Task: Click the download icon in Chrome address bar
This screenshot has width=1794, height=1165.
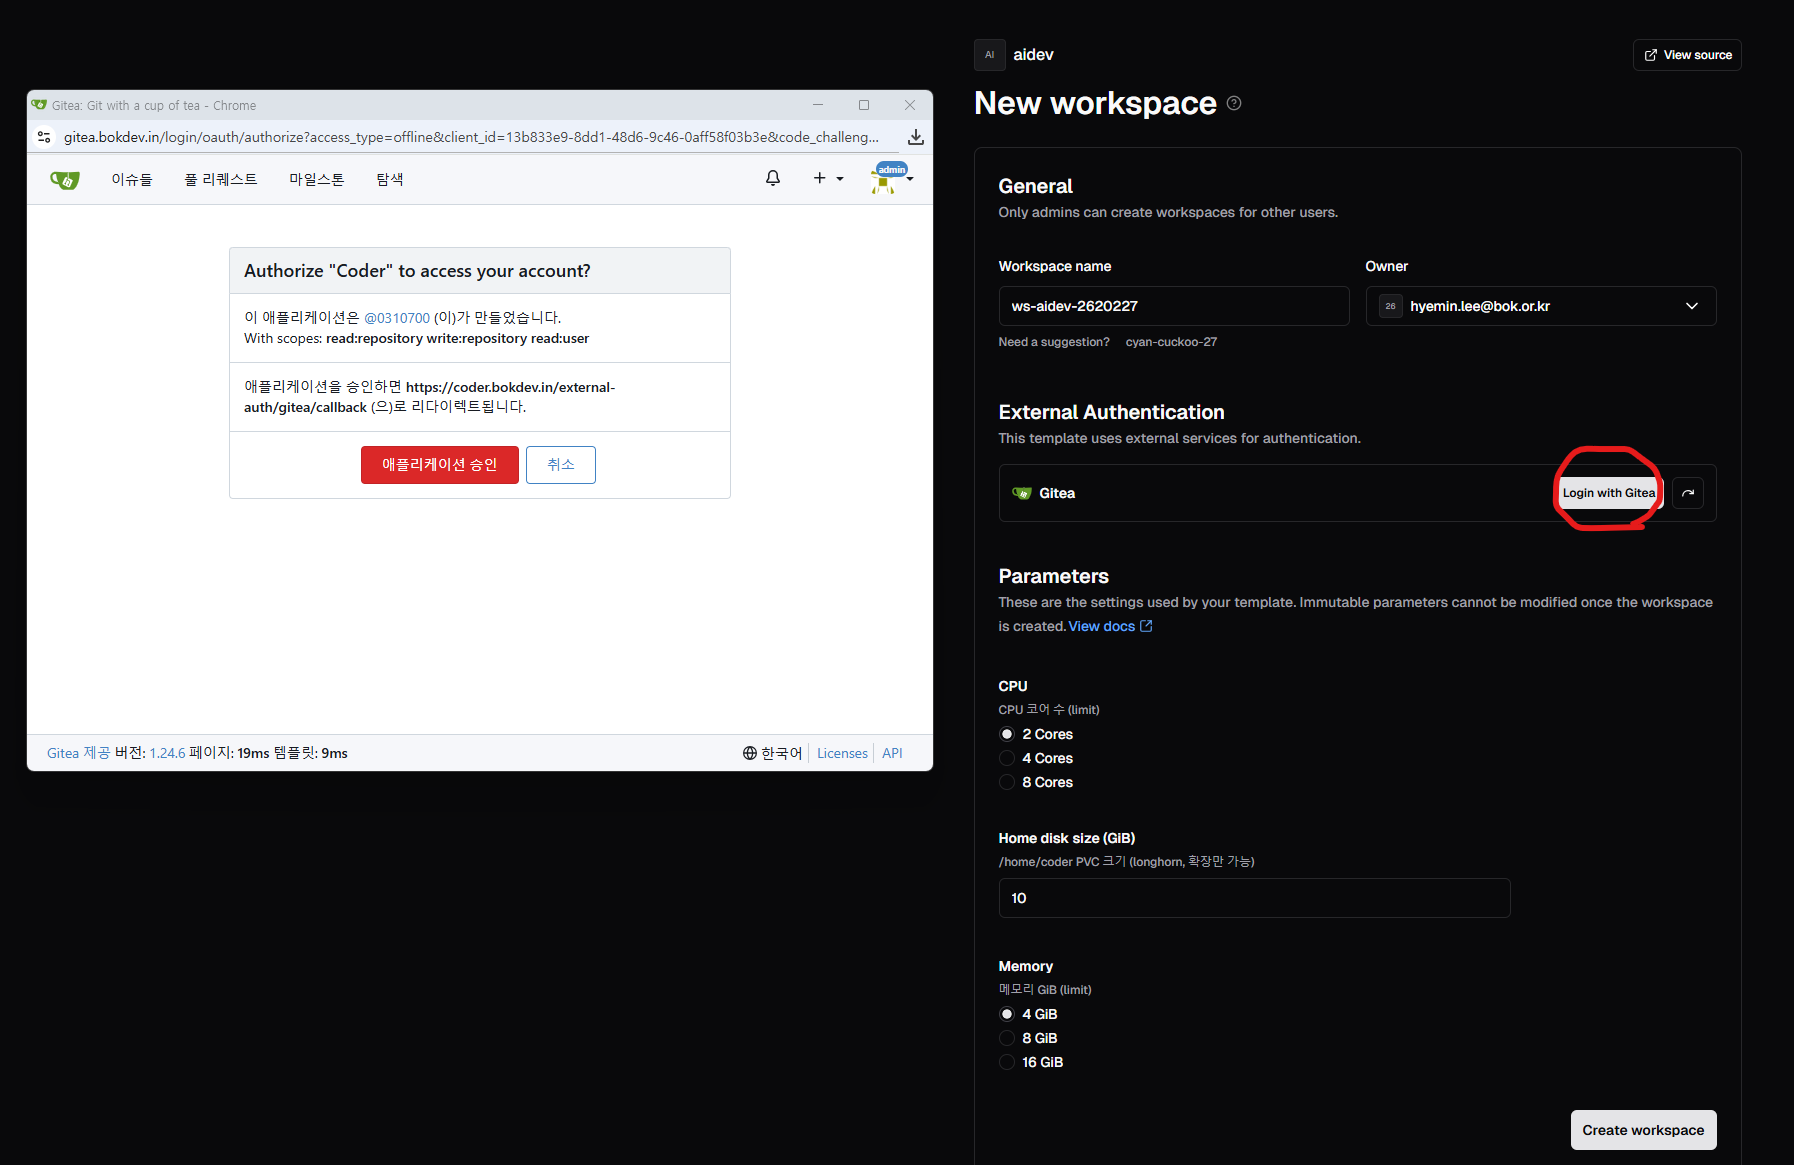Action: [915, 137]
